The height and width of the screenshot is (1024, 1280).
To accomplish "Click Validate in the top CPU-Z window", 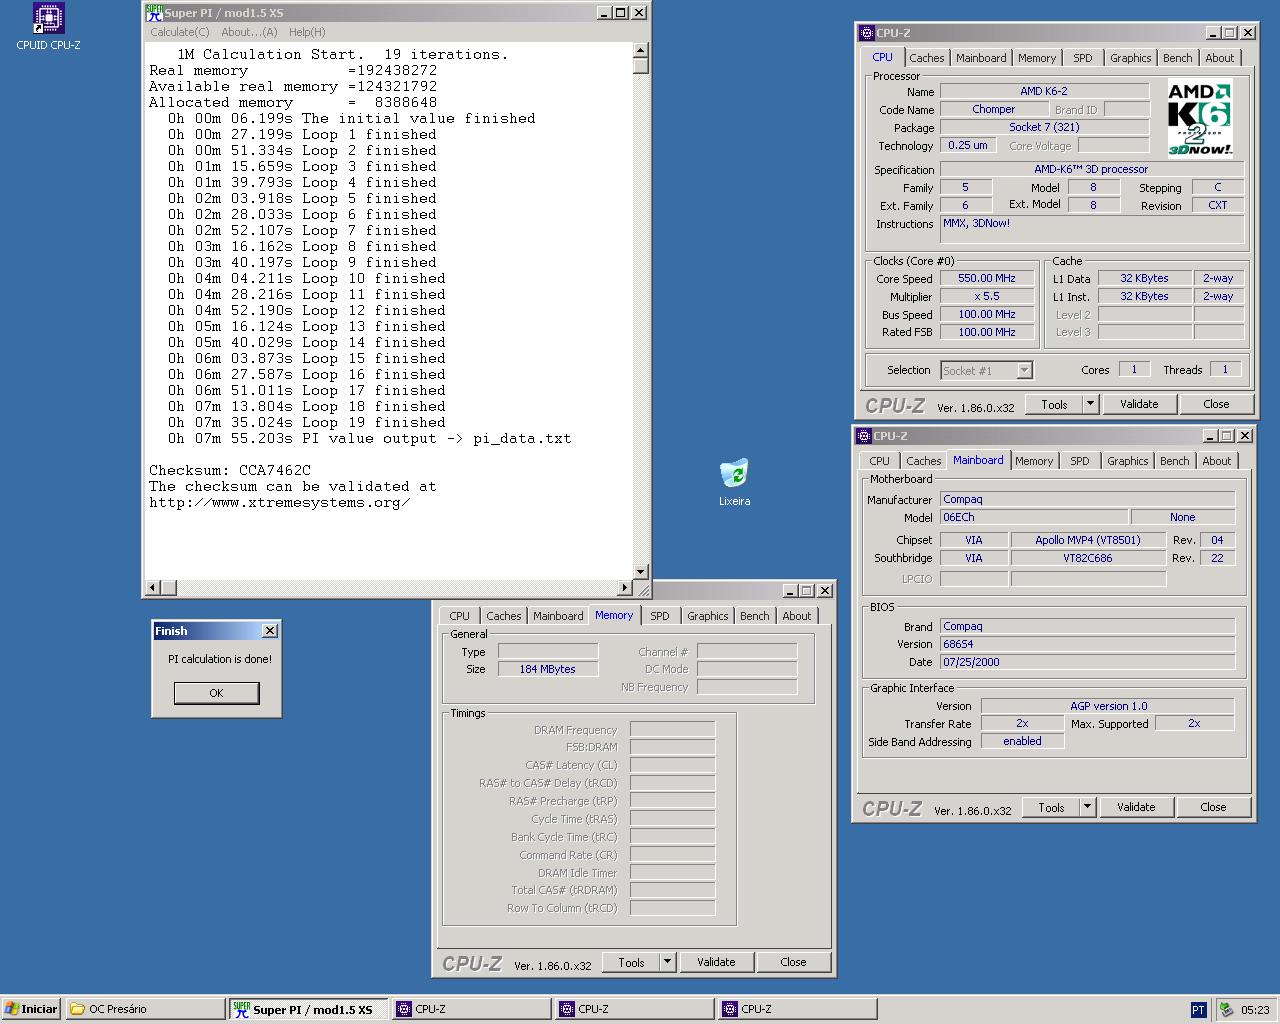I will [1139, 404].
